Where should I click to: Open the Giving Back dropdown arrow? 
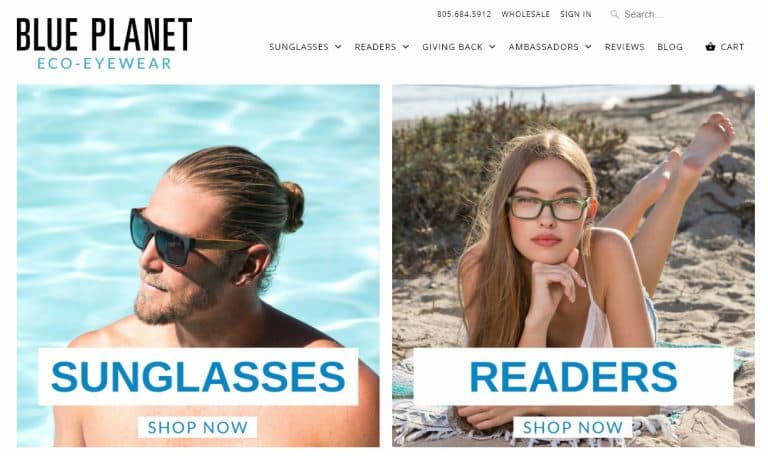(x=492, y=47)
